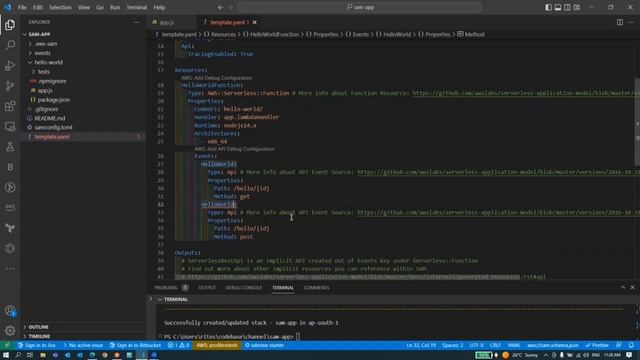640x360 pixels.
Task: Open the File menu
Action: pos(22,7)
